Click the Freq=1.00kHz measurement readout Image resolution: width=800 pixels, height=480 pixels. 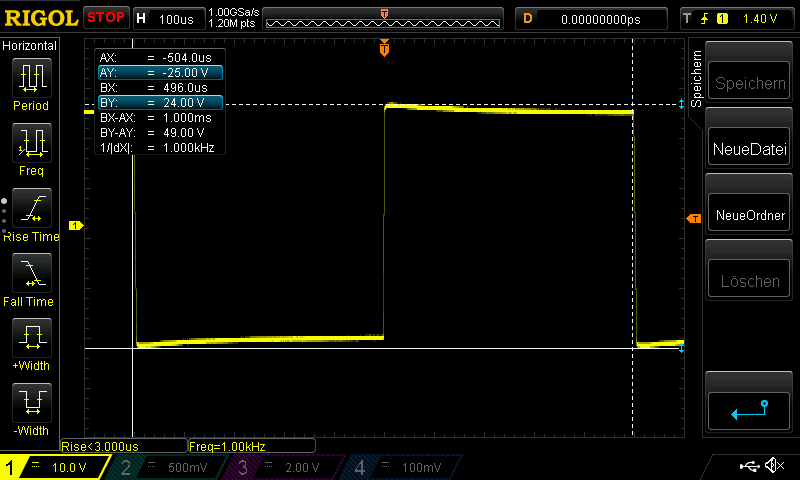coord(252,446)
